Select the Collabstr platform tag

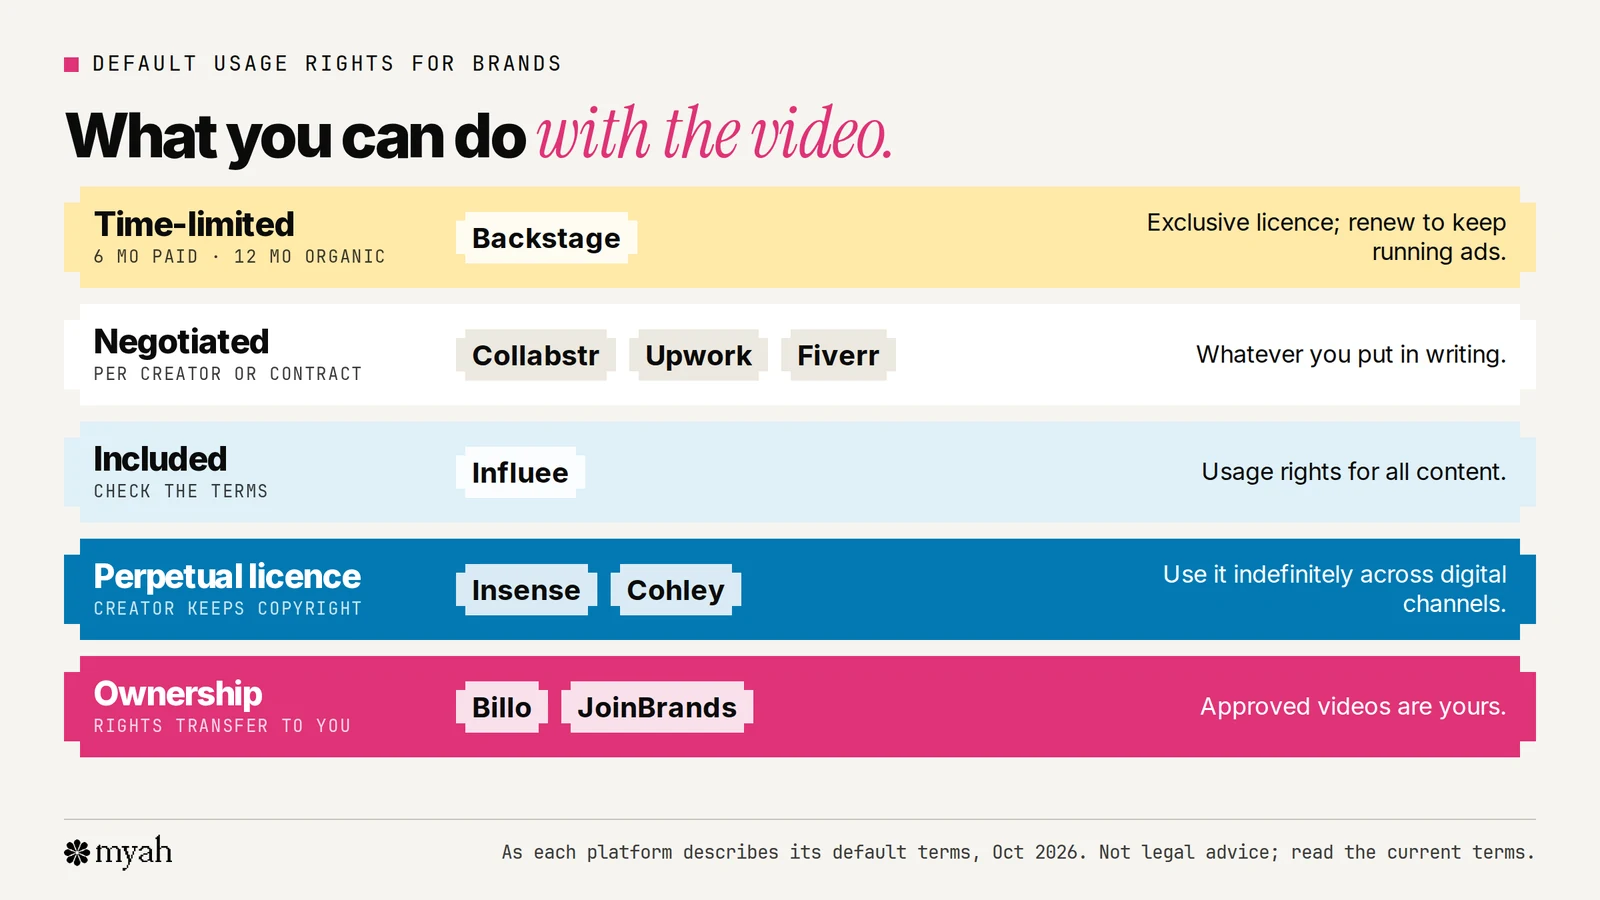[x=535, y=355]
